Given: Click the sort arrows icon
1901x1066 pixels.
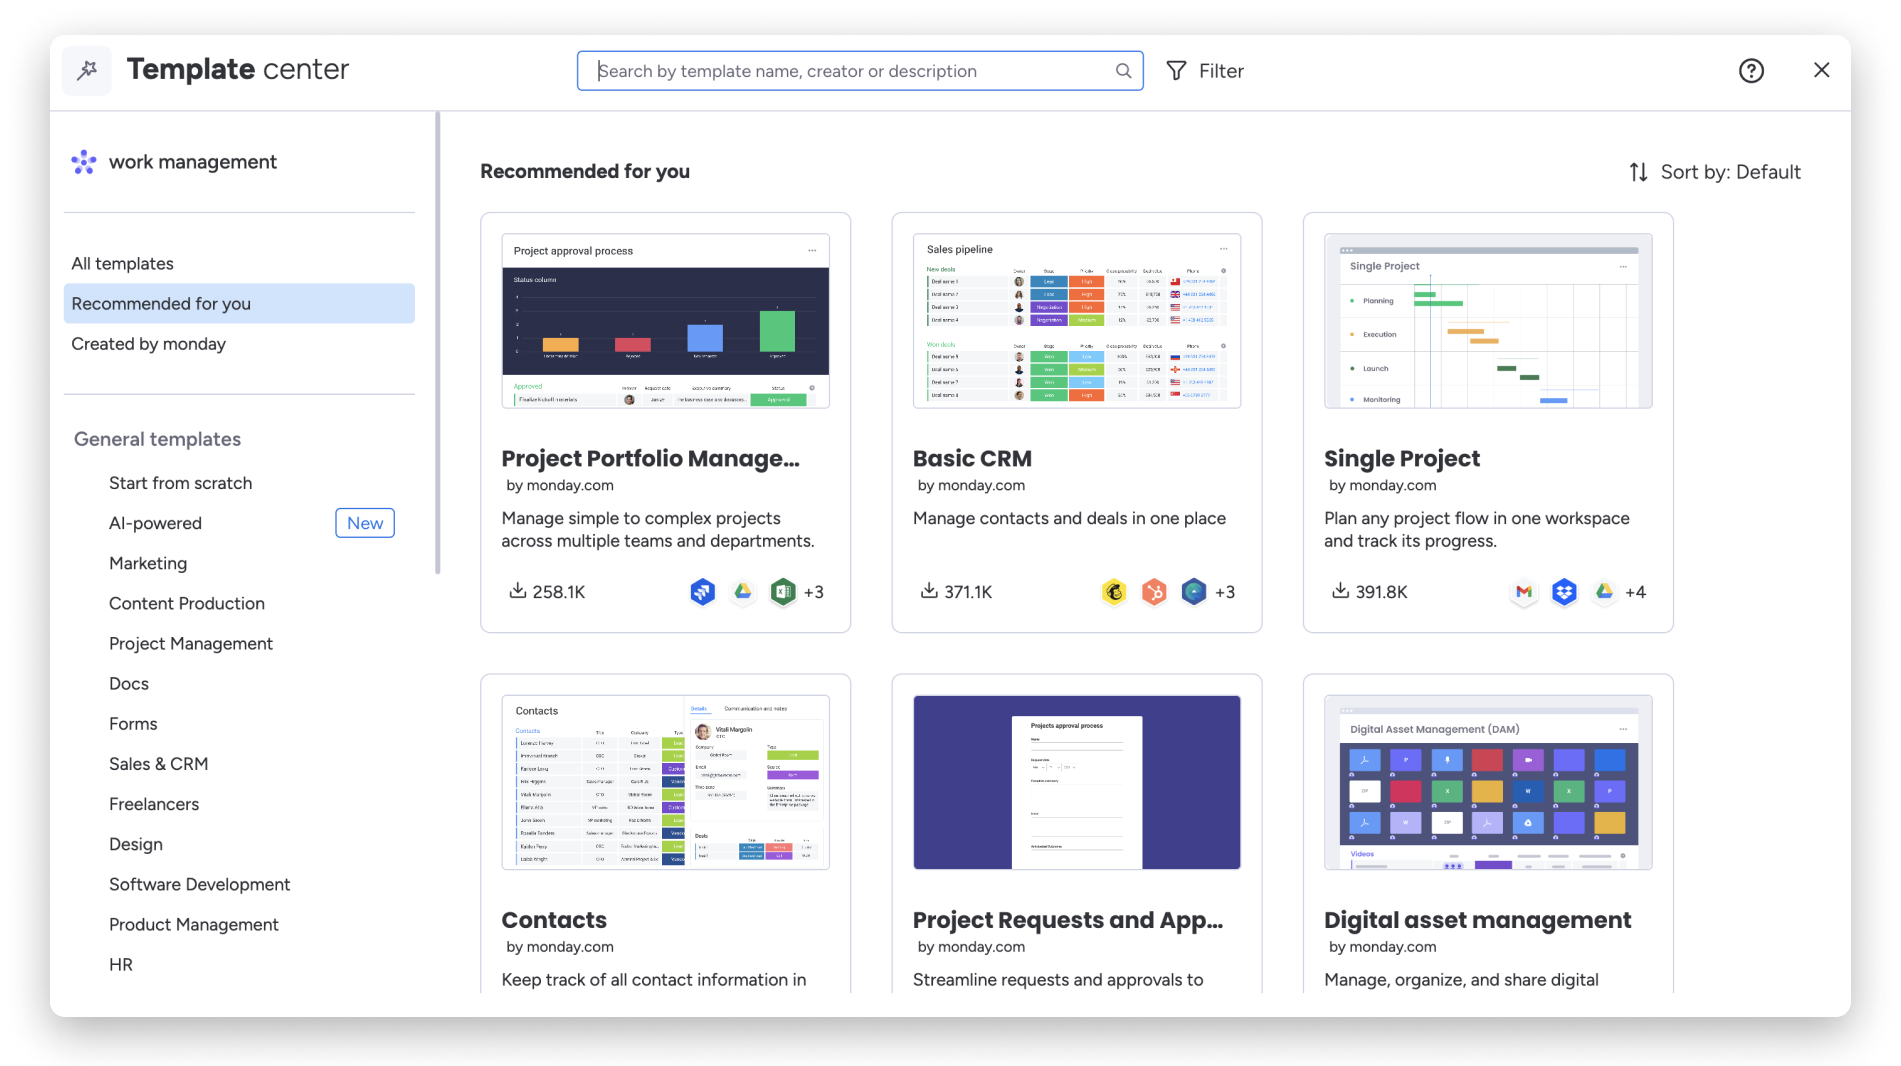Looking at the screenshot, I should (x=1638, y=172).
